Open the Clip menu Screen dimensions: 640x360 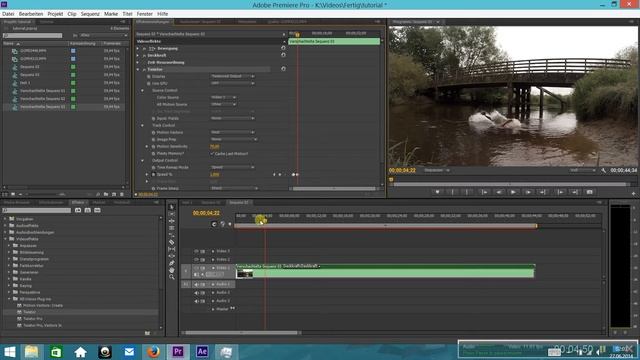click(72, 13)
